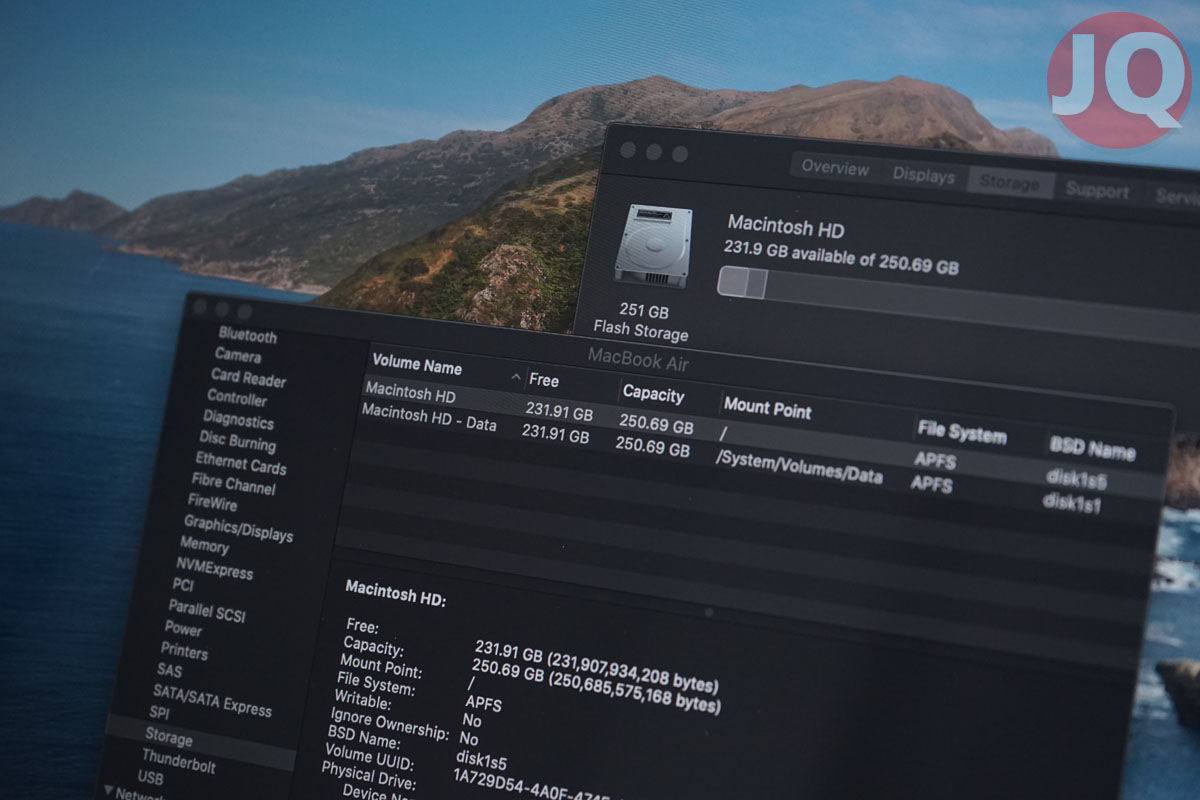The image size is (1200, 800).
Task: Click the 'Macintosh HD:' heading in the details pane
Action: coord(395,593)
